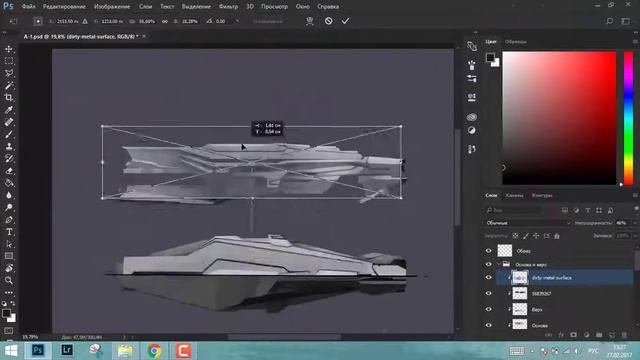Select the Magic Wand tool

pos(9,86)
